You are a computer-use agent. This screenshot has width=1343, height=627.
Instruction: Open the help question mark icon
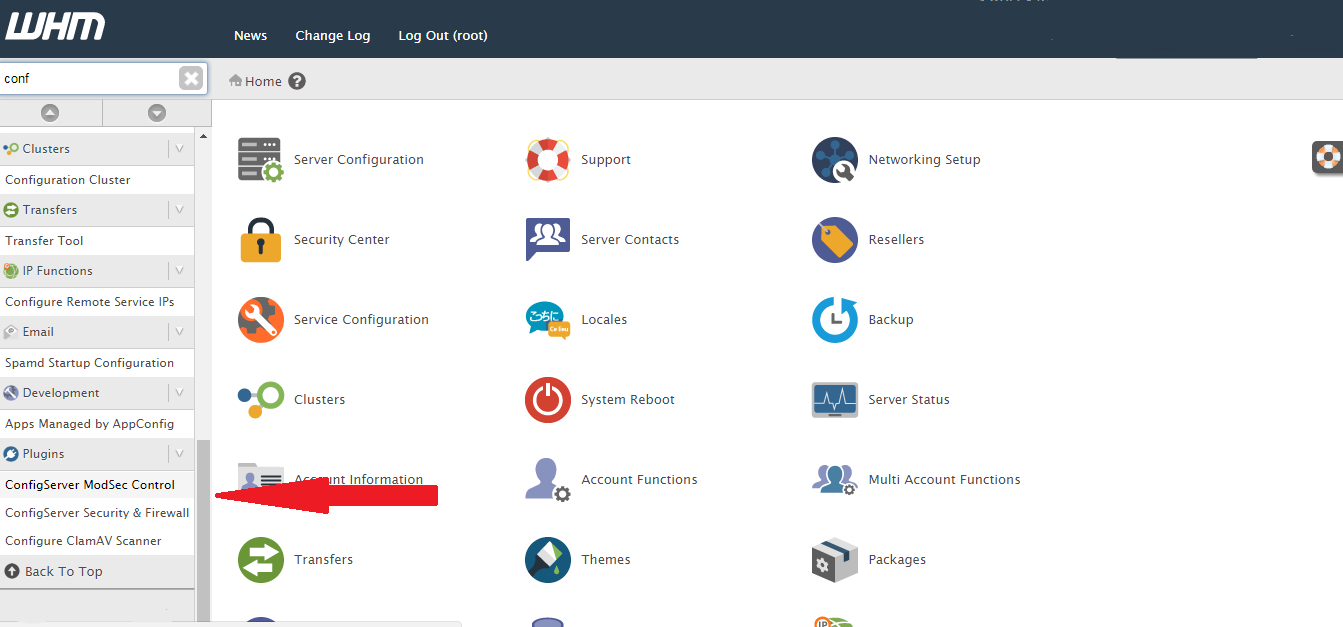point(297,81)
